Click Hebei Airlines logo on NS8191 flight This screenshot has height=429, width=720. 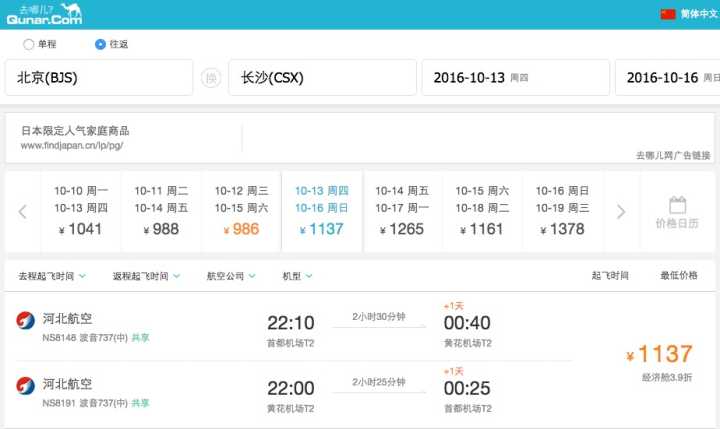[26, 387]
